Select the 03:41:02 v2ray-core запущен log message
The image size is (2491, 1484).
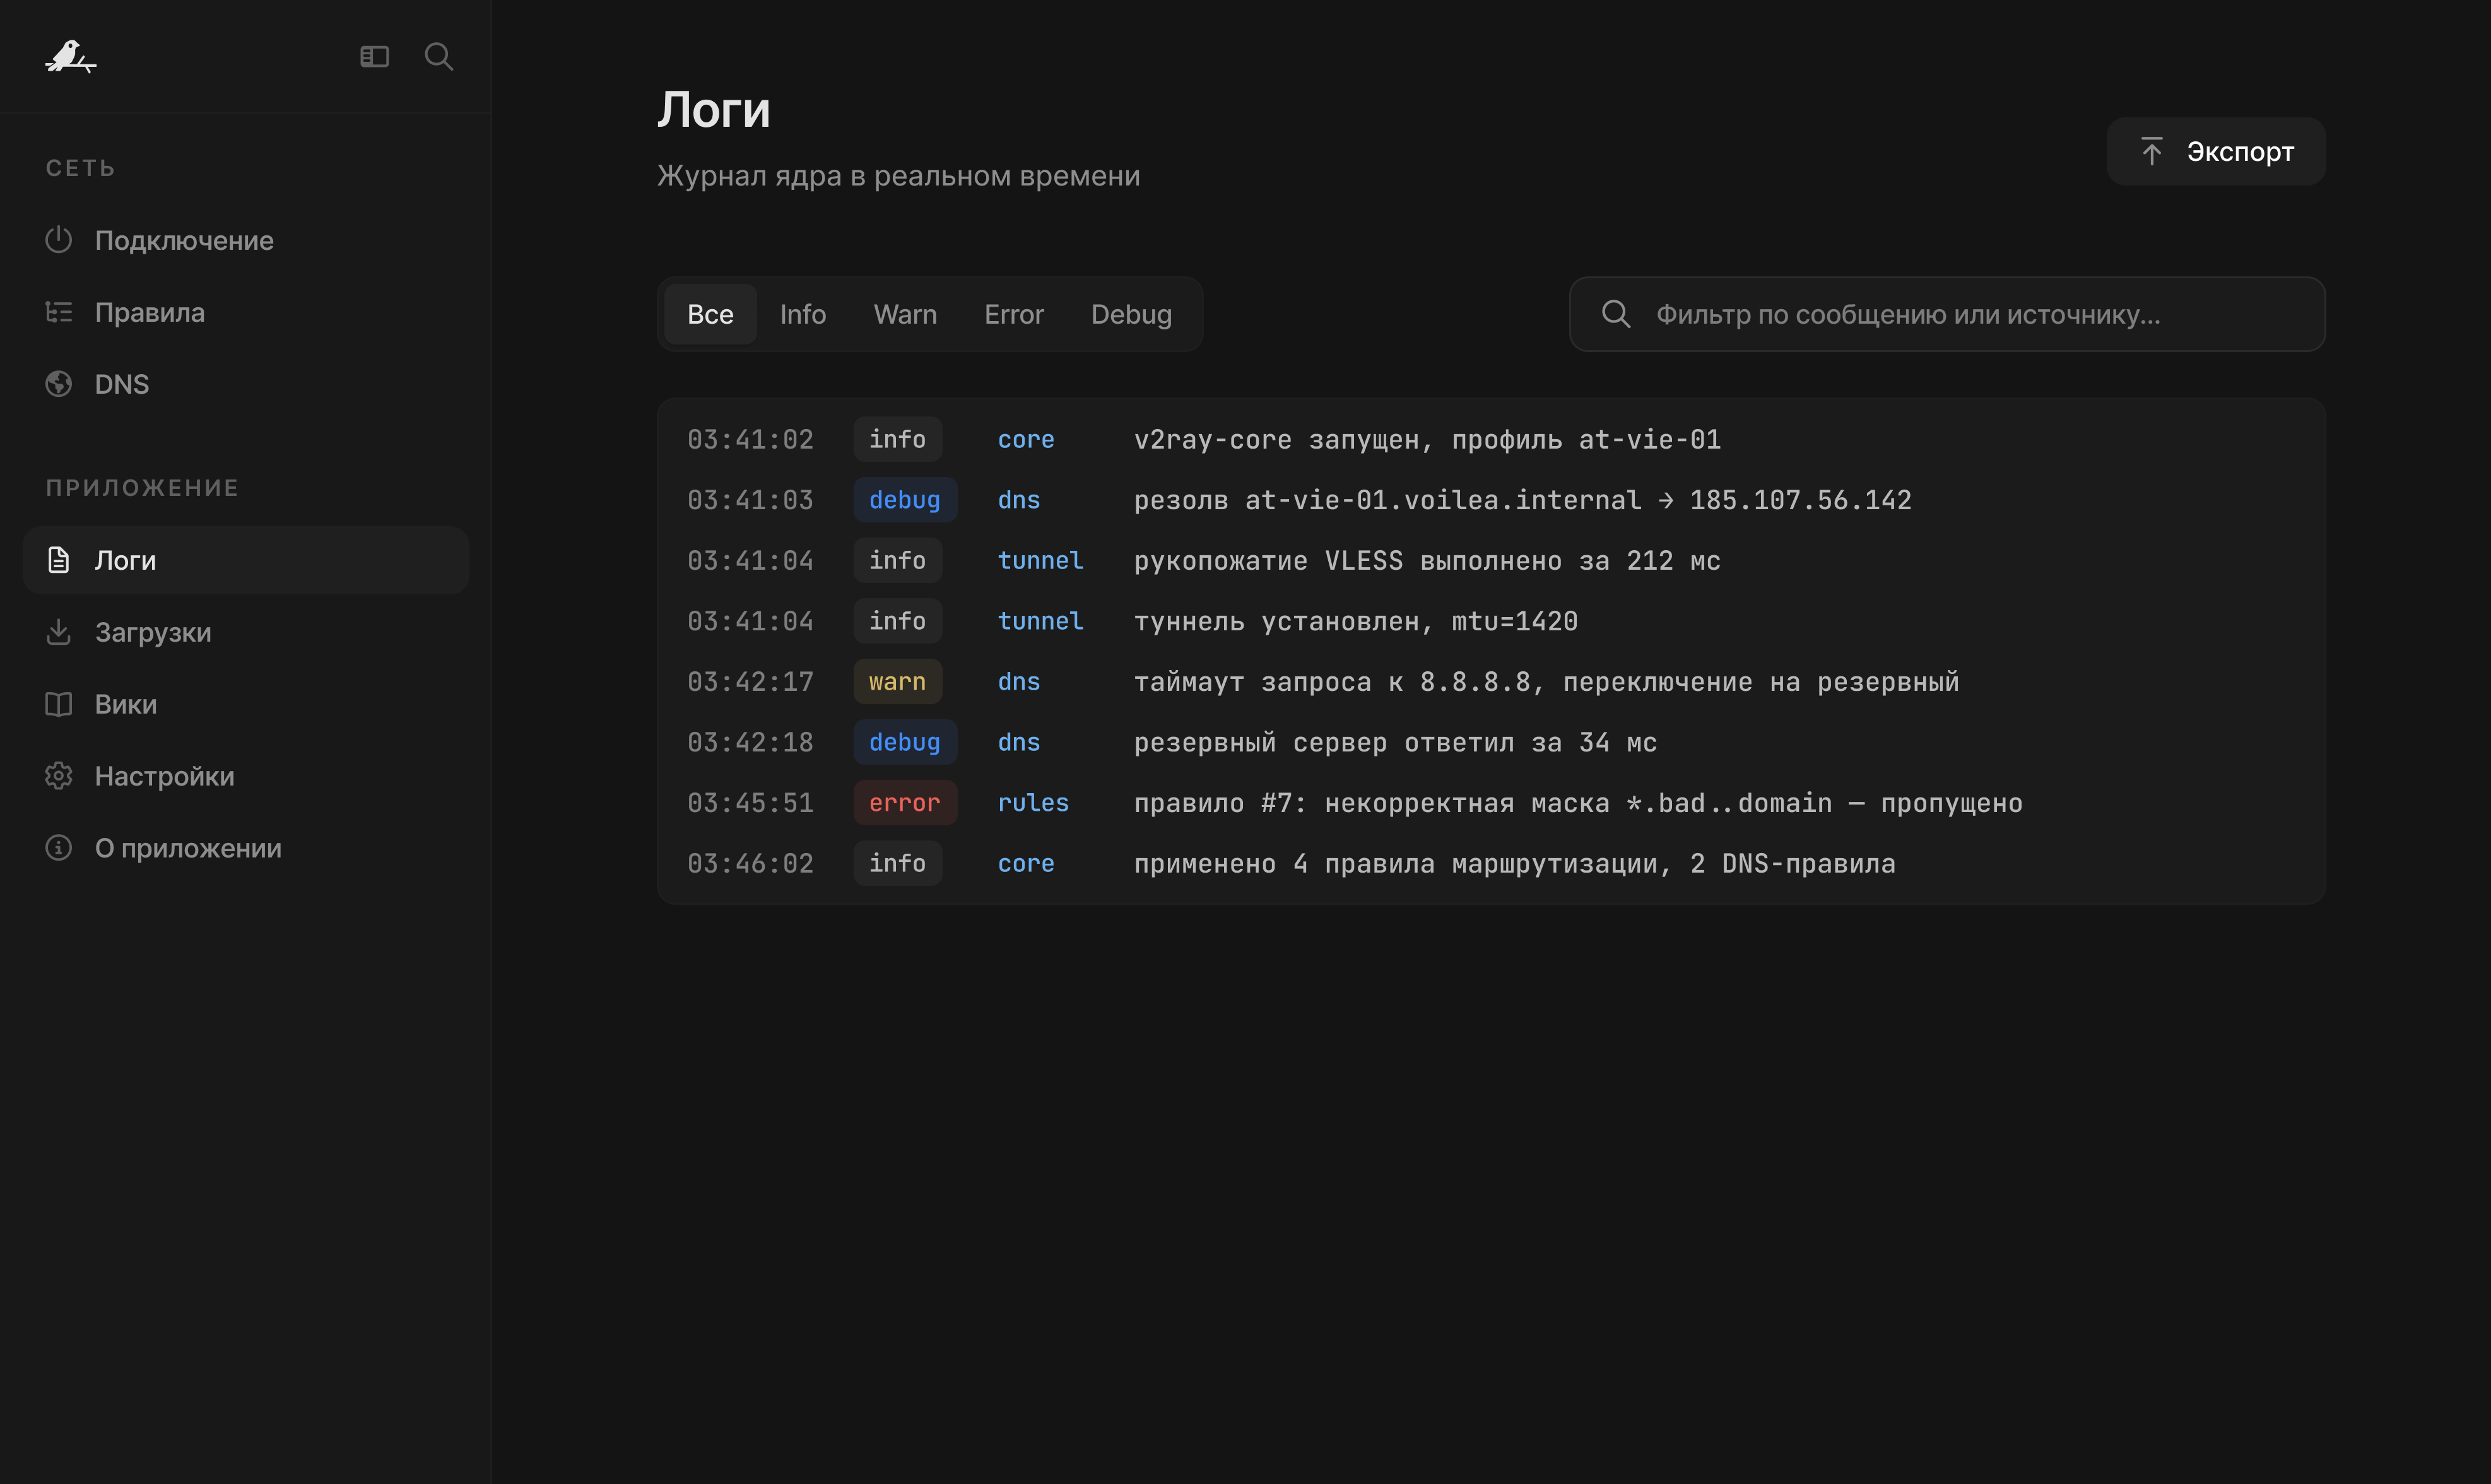click(x=1427, y=439)
